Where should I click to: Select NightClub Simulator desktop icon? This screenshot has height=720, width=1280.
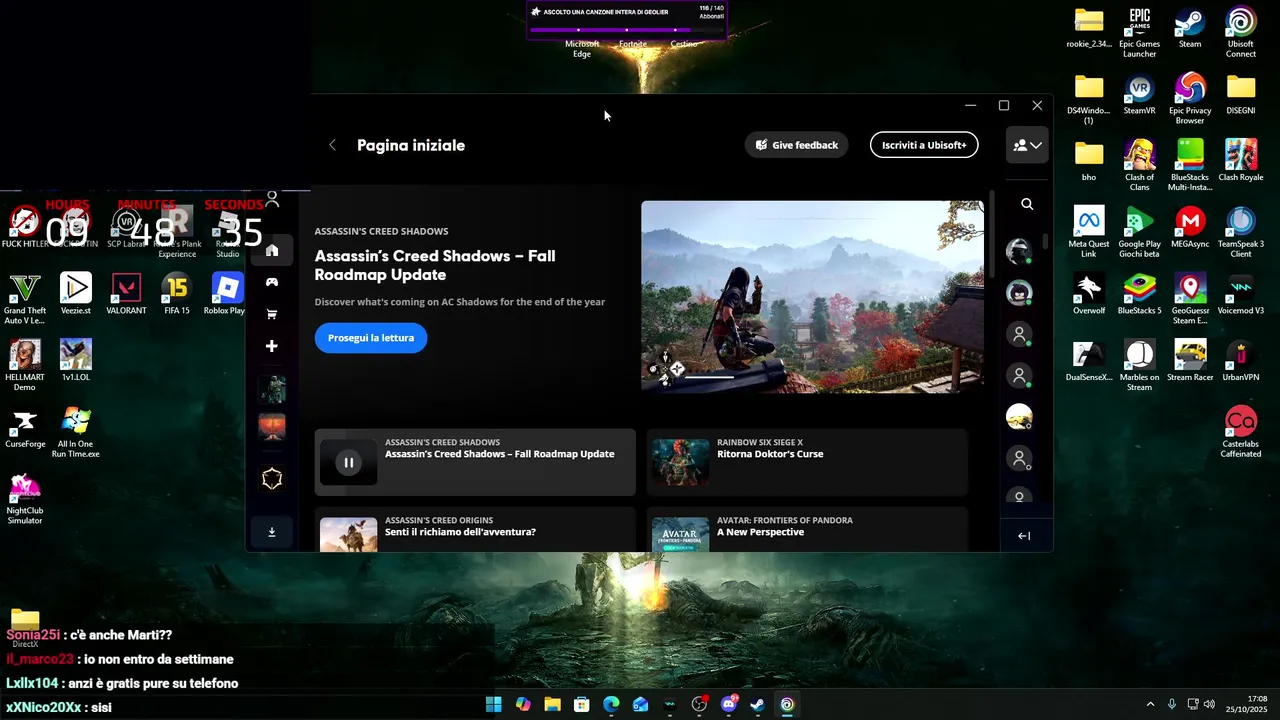click(25, 499)
